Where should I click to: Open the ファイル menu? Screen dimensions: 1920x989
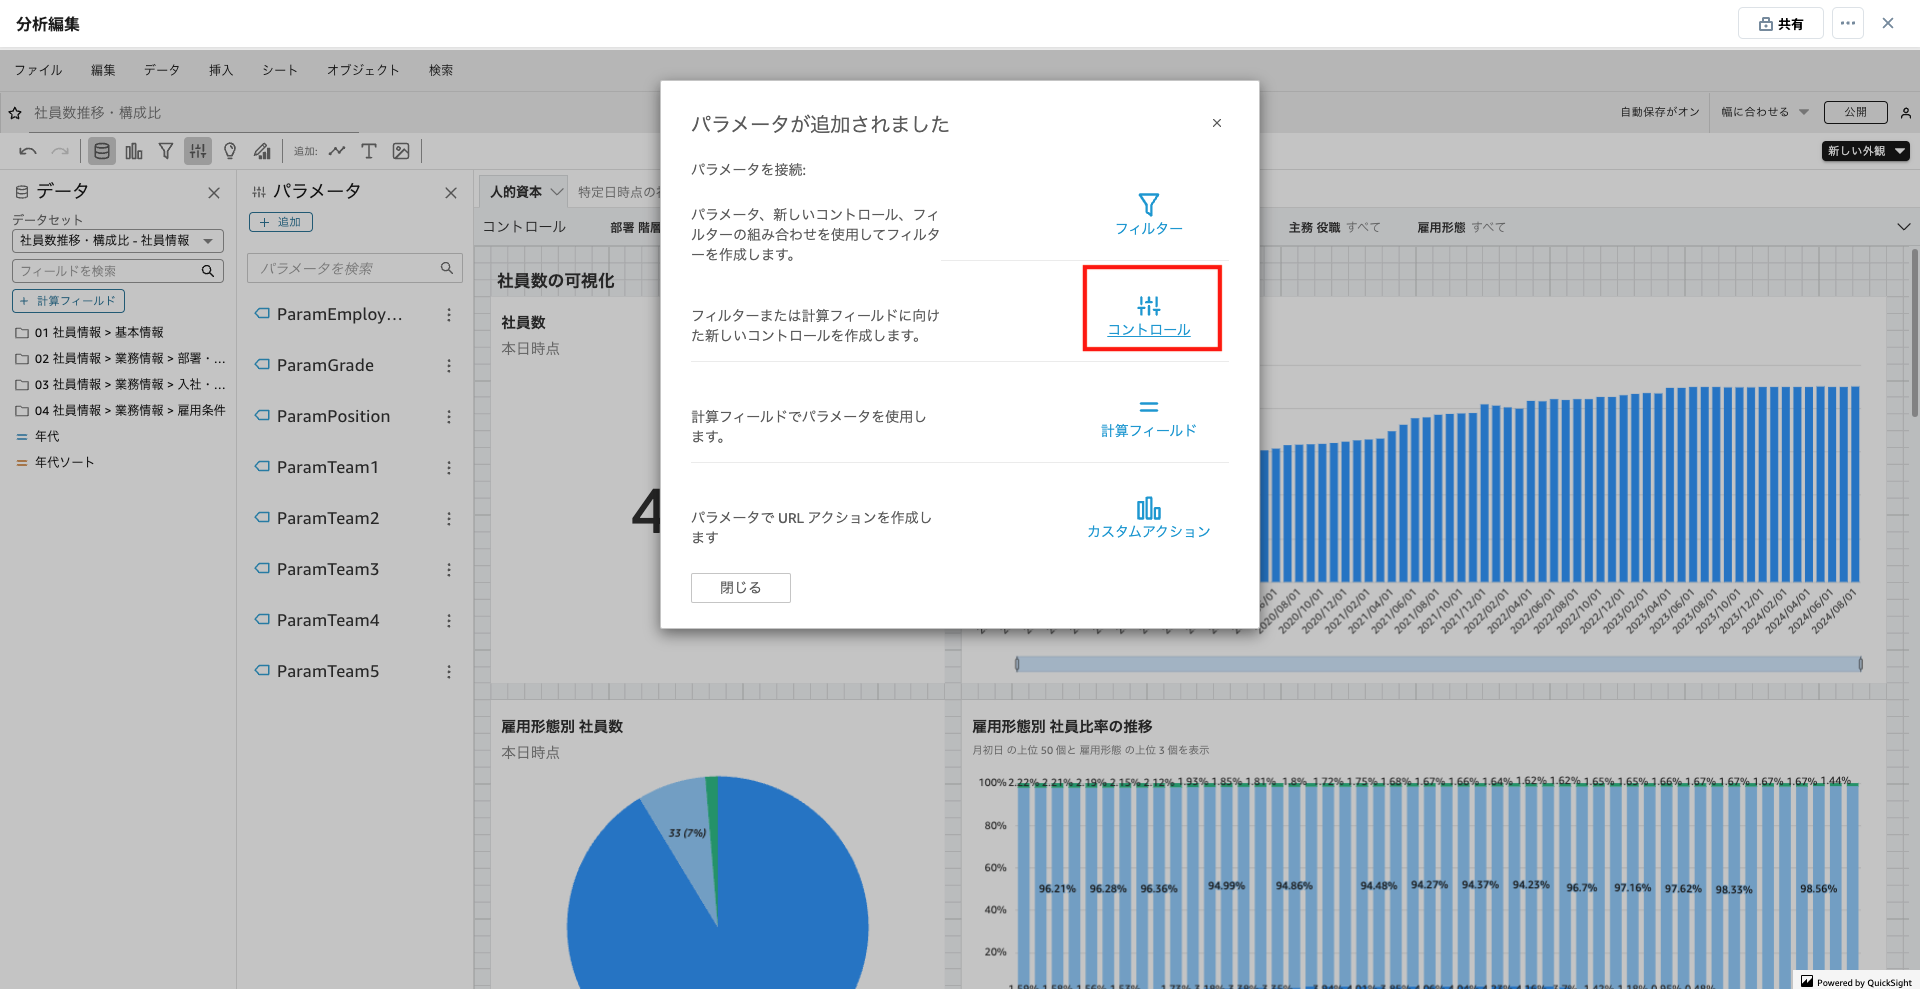point(37,70)
